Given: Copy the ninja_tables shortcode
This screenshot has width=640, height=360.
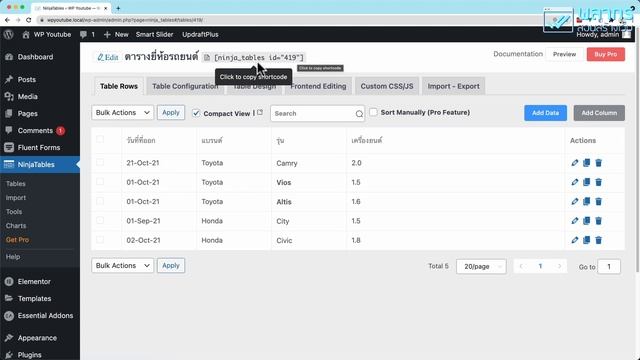Looking at the screenshot, I should (258, 58).
